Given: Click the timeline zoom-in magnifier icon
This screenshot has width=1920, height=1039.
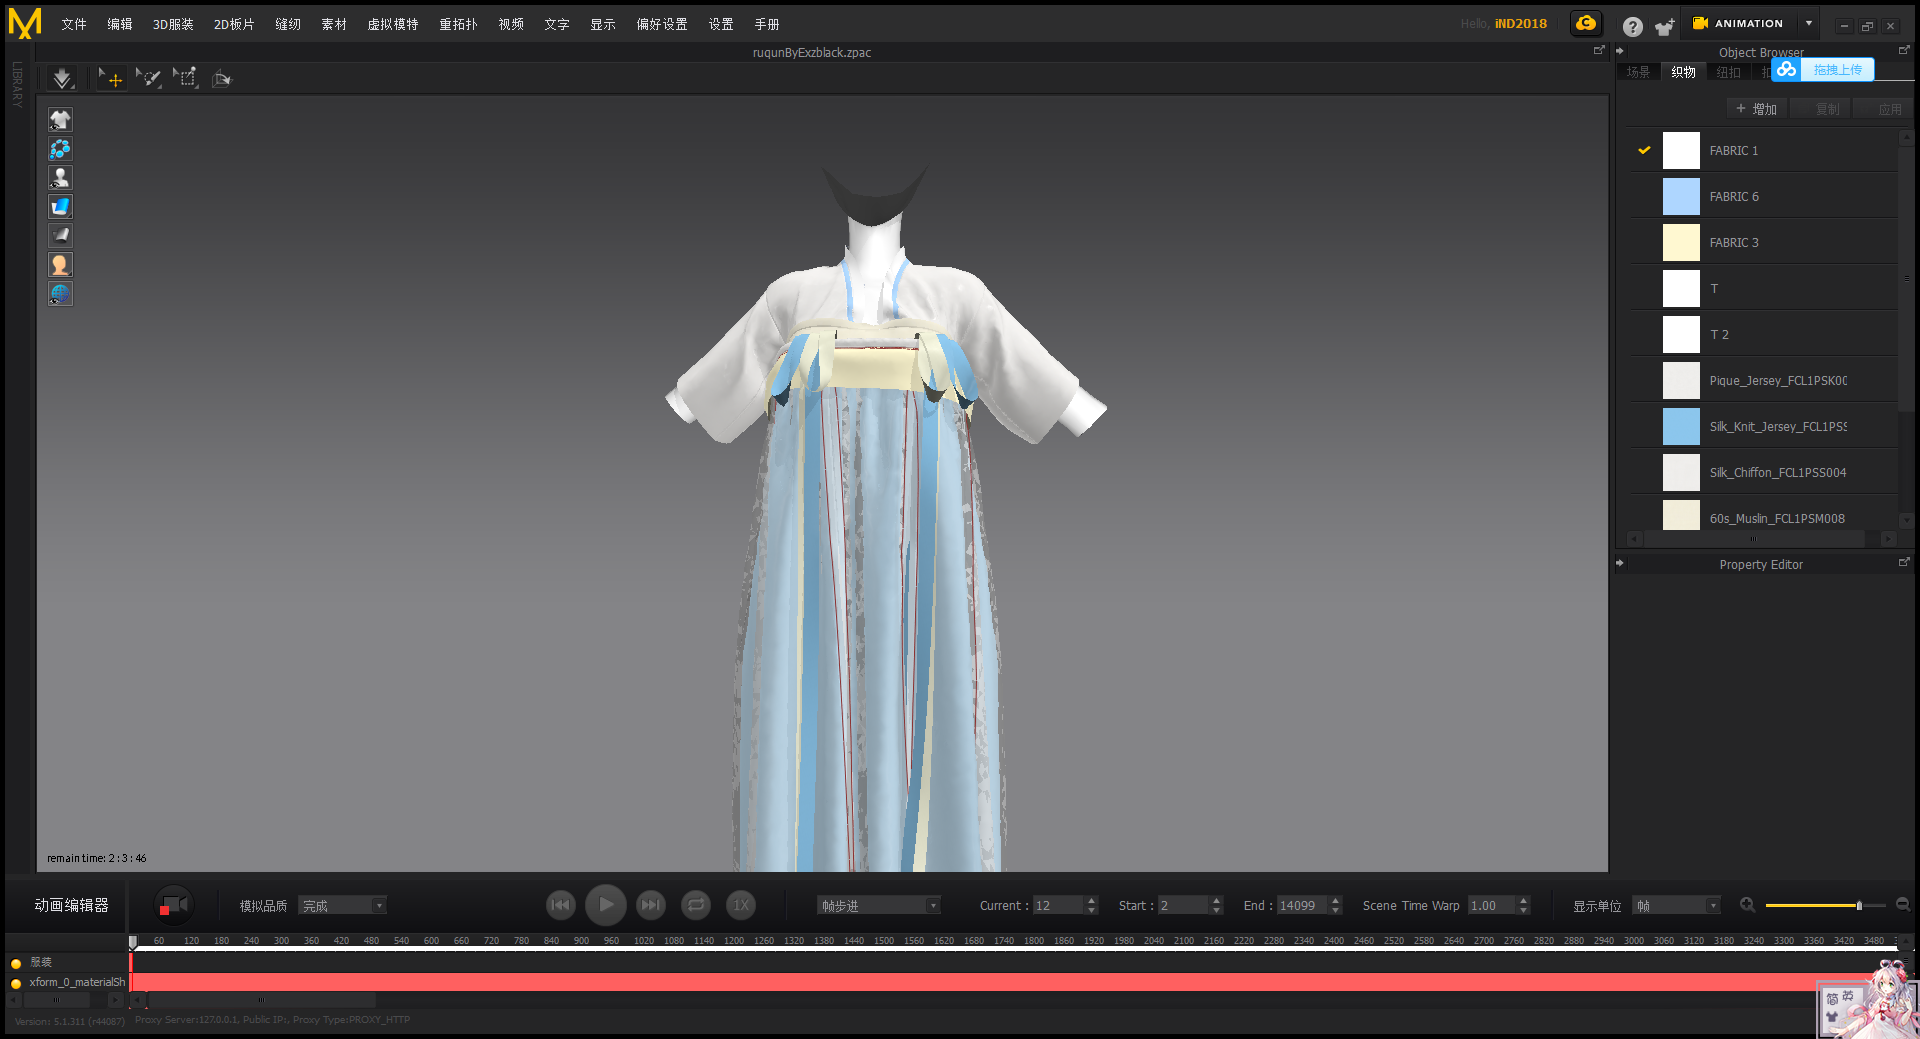Looking at the screenshot, I should (1747, 905).
